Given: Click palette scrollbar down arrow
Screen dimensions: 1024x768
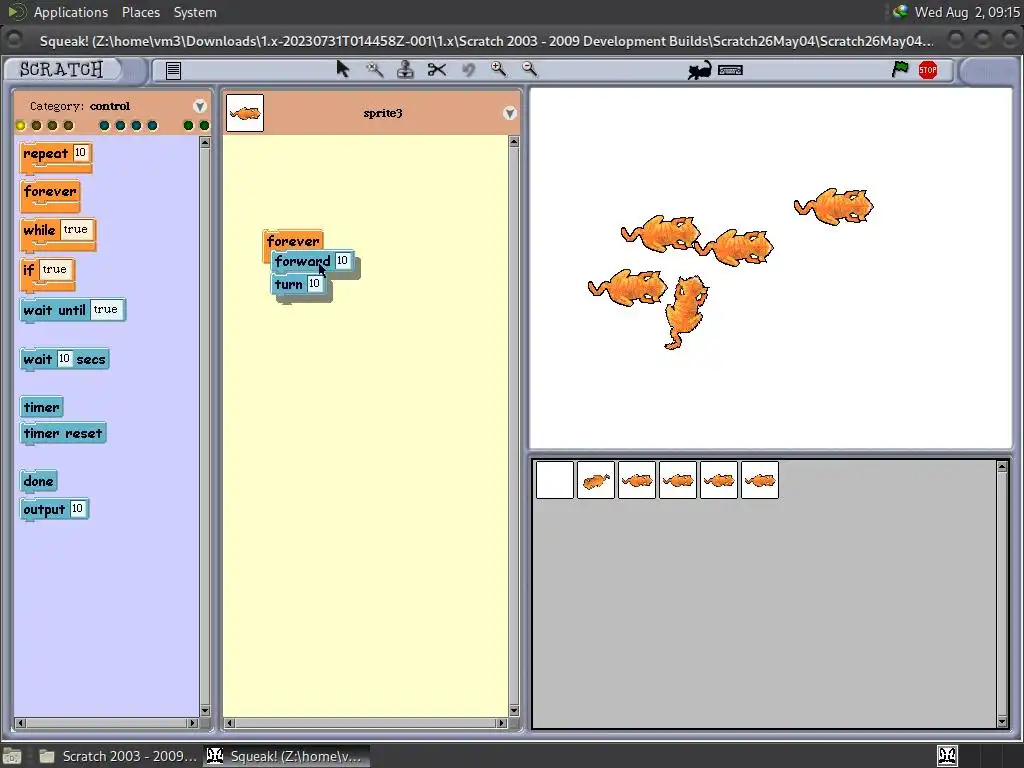Looking at the screenshot, I should (x=205, y=711).
